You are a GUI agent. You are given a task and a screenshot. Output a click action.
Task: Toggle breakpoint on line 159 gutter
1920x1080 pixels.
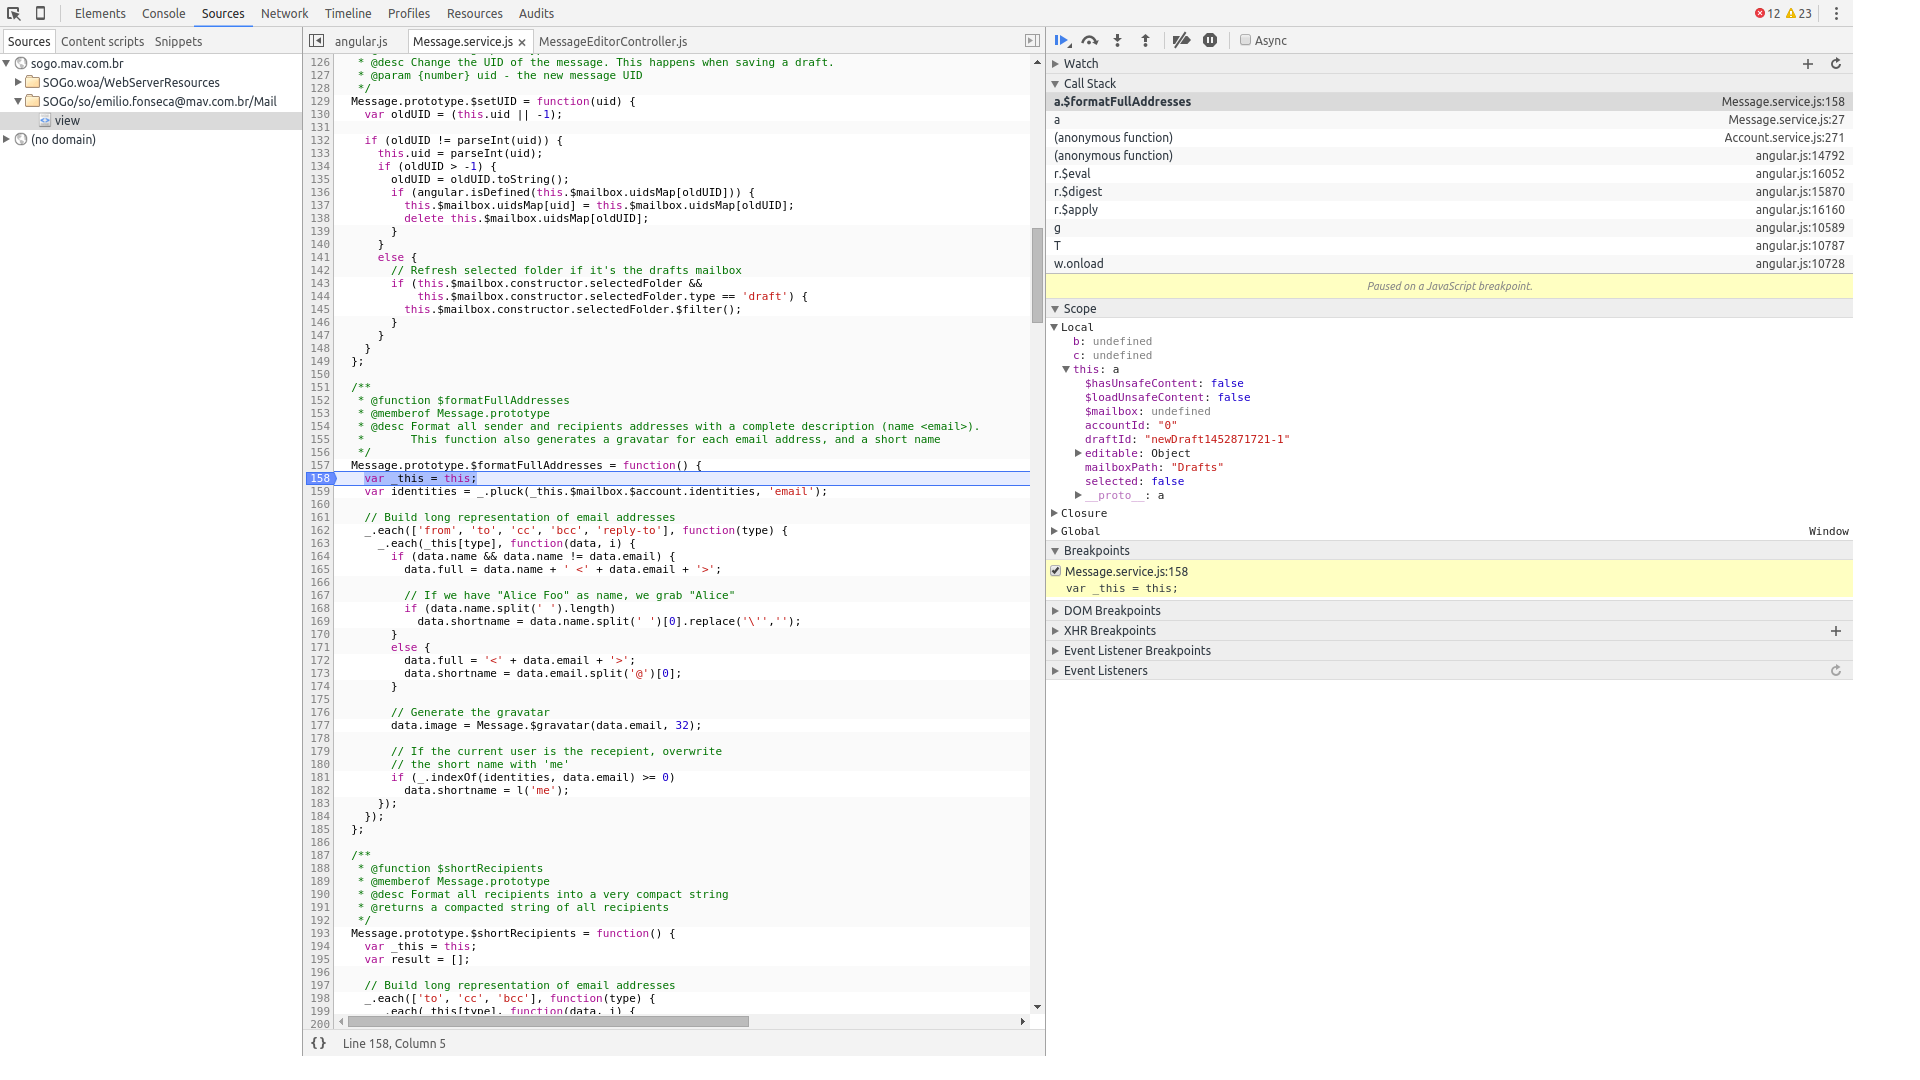(x=320, y=492)
